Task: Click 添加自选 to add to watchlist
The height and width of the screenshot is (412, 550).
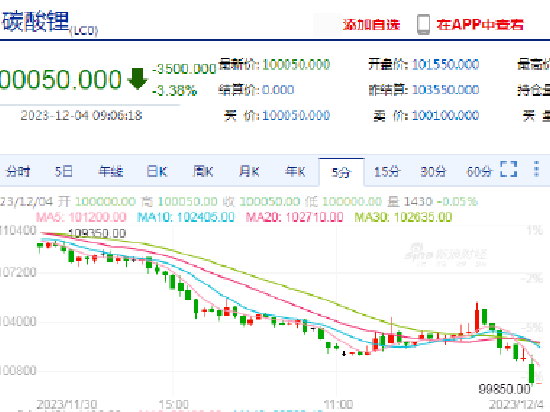Action: pyautogui.click(x=371, y=25)
